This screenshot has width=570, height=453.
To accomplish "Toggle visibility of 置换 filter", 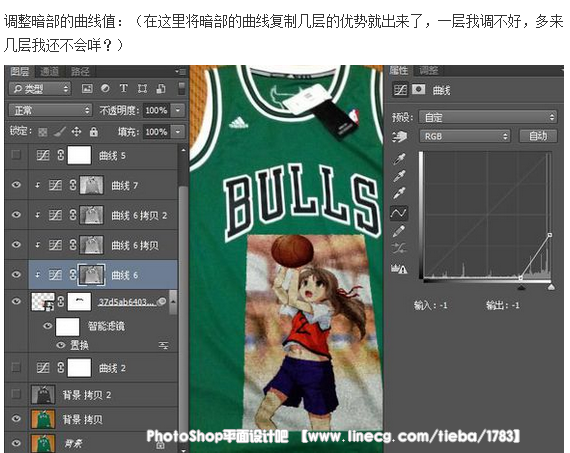I will [x=61, y=345].
